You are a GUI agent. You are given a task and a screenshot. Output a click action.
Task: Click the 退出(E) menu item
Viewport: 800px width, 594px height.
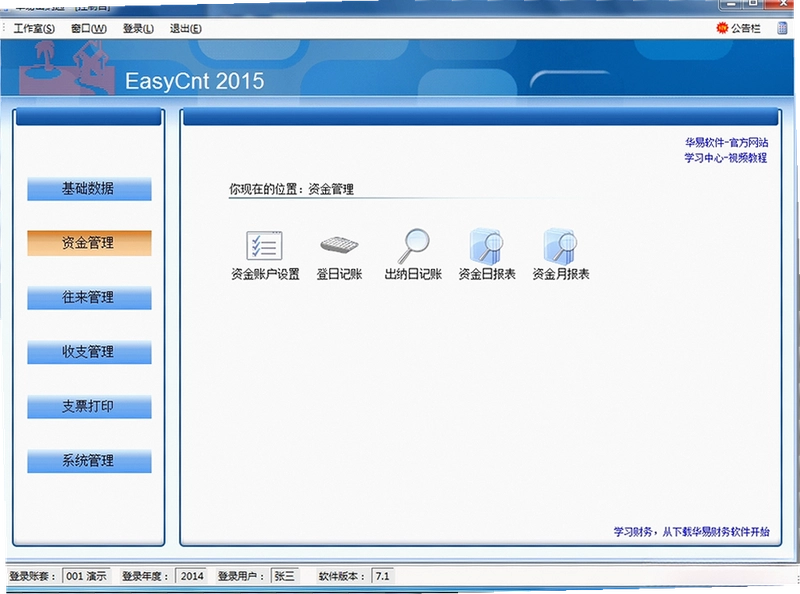pos(186,29)
